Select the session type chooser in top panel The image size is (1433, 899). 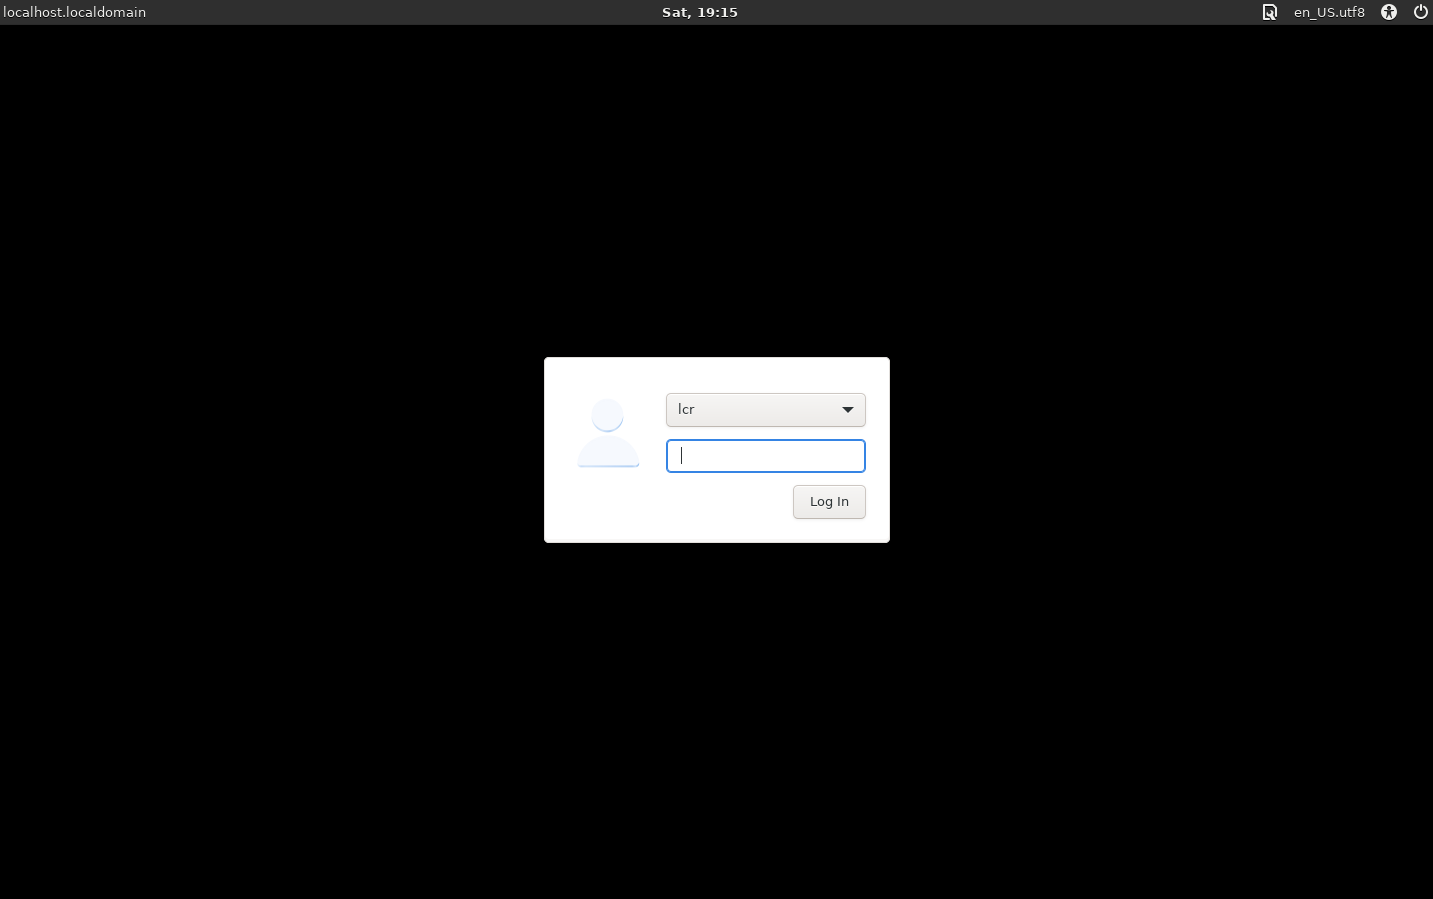(x=1269, y=12)
